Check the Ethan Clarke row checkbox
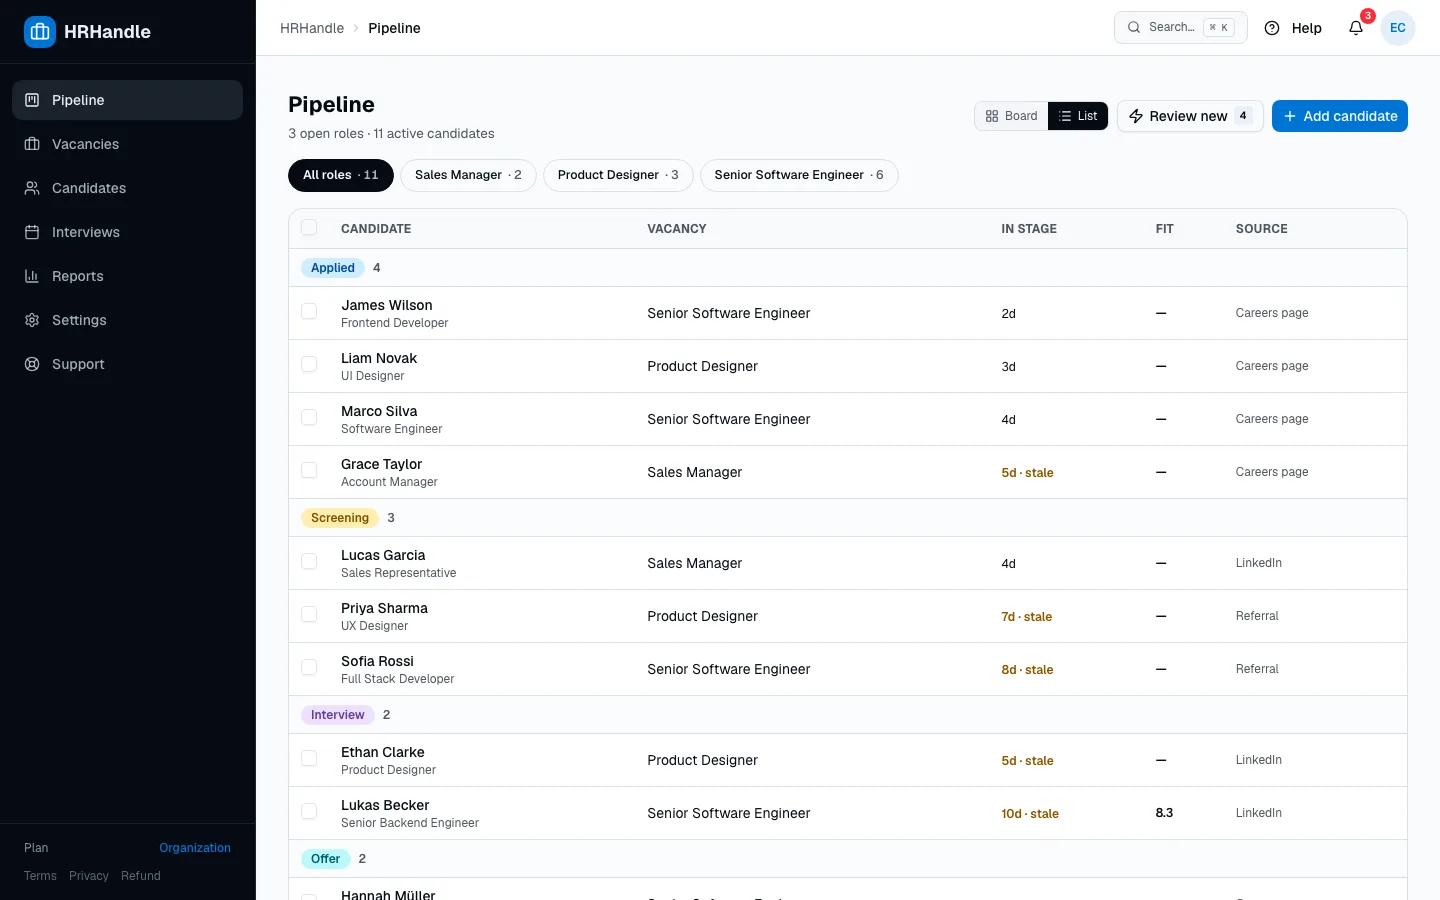 (x=309, y=758)
